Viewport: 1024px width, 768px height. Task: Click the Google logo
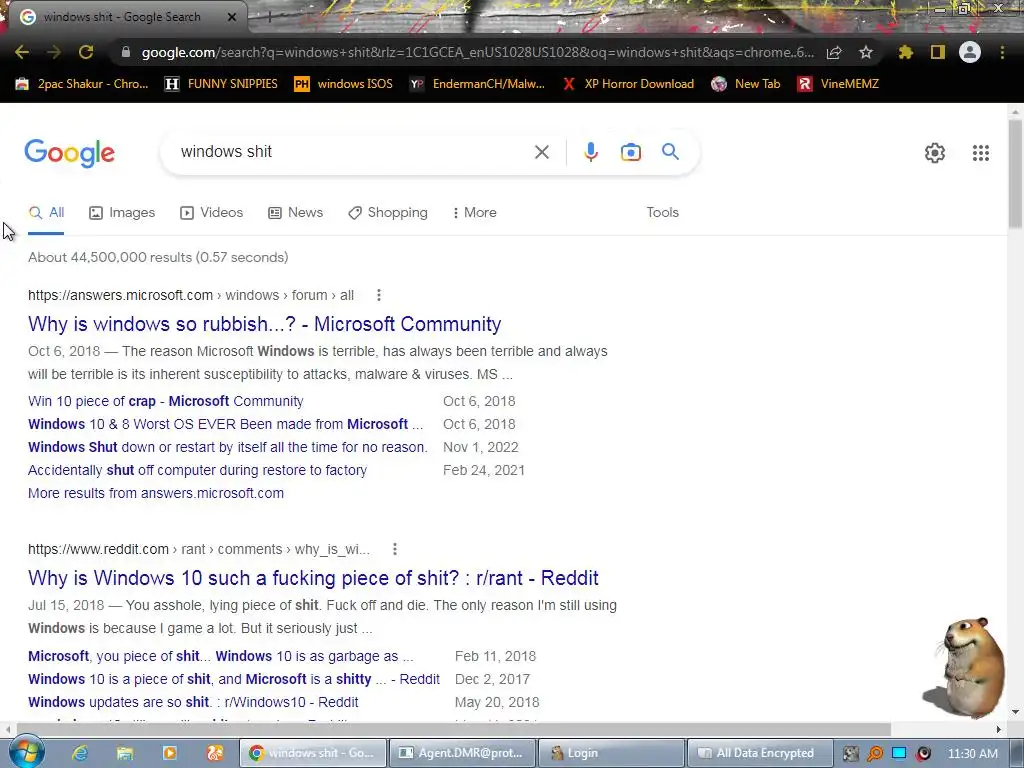coord(69,153)
